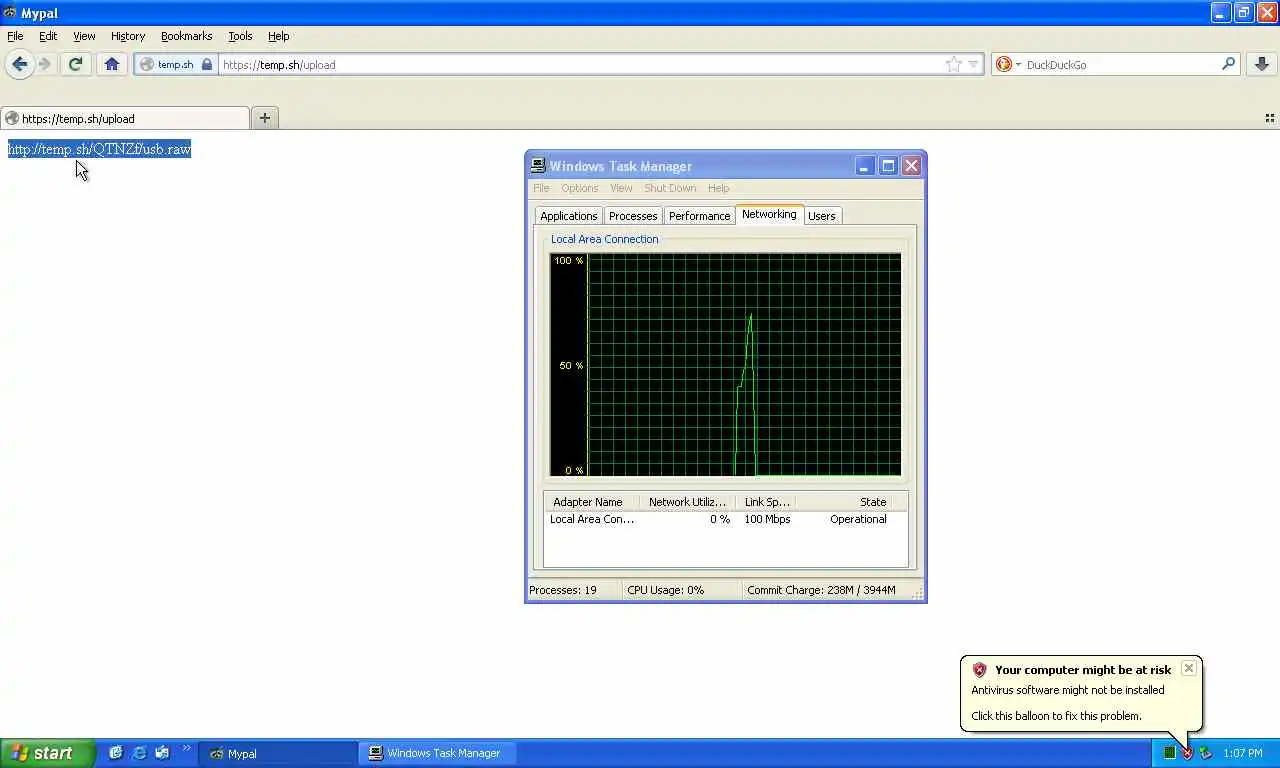The width and height of the screenshot is (1280, 768).
Task: Open the Shut Down menu
Action: (x=670, y=188)
